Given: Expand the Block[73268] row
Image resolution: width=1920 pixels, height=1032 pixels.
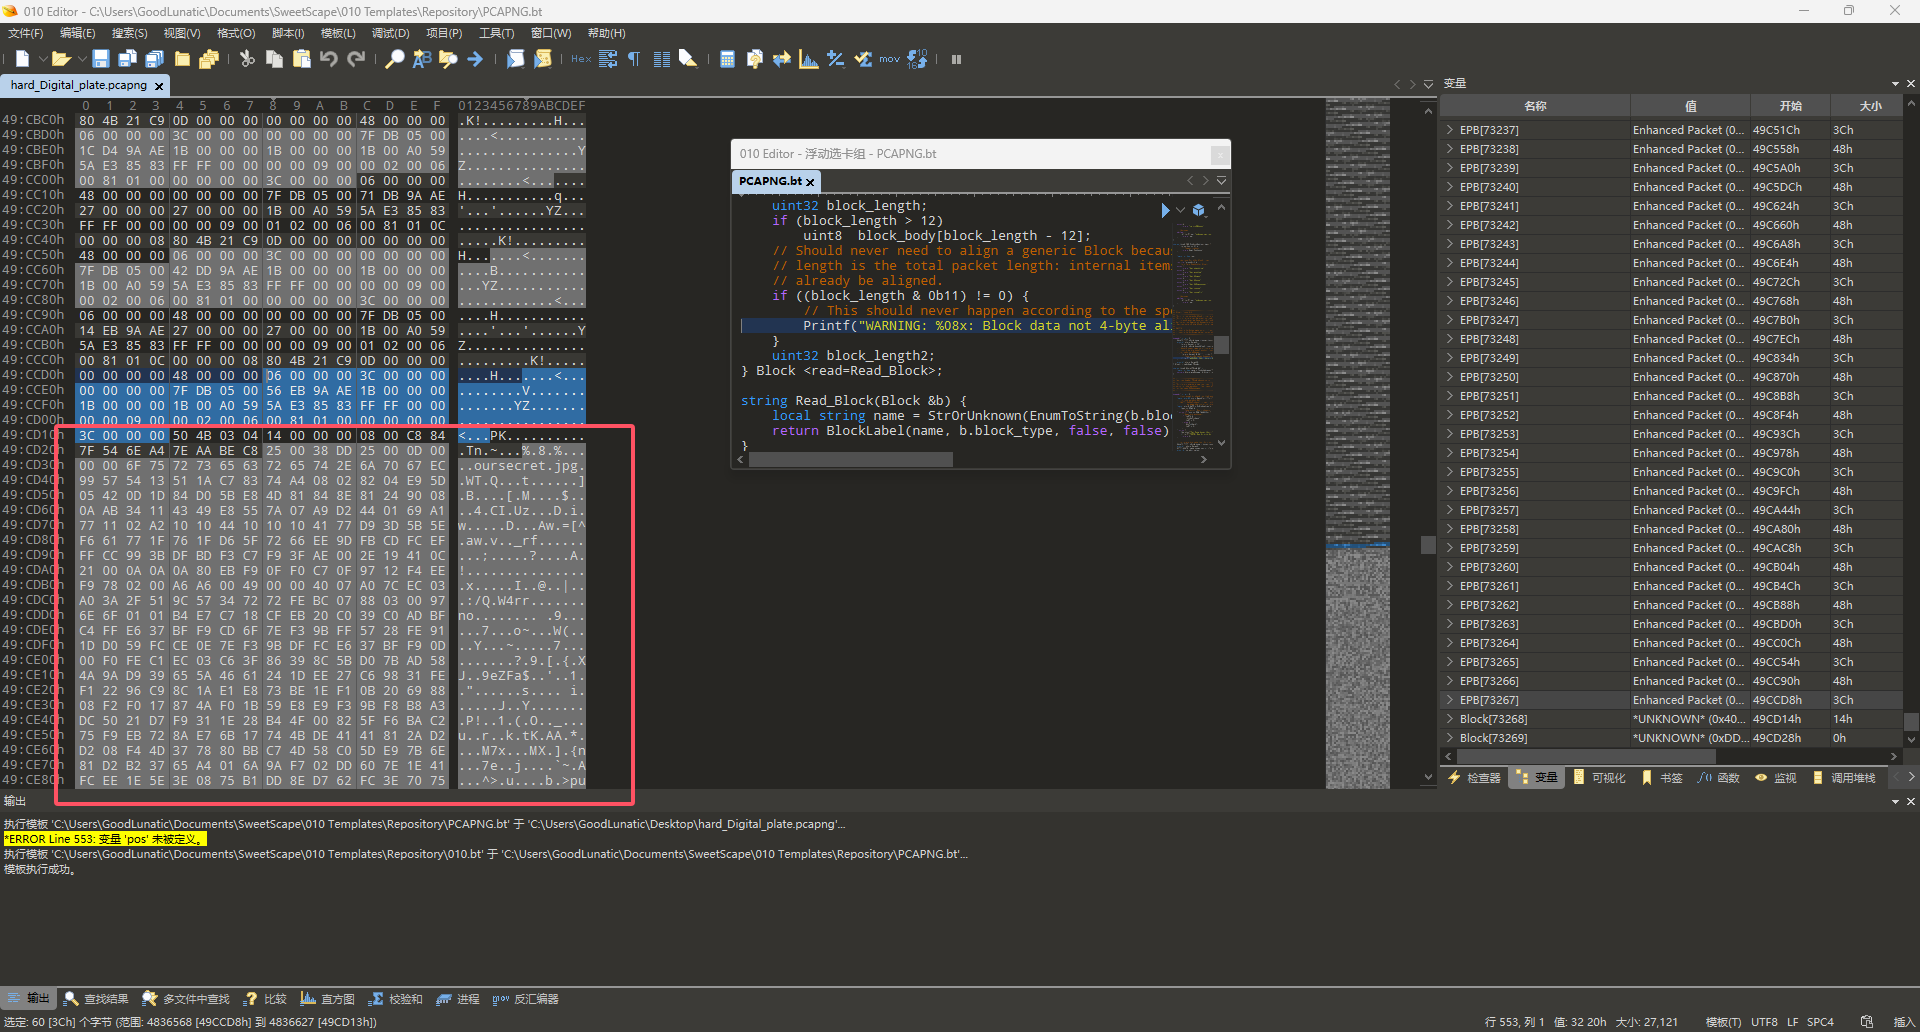Looking at the screenshot, I should (1450, 719).
